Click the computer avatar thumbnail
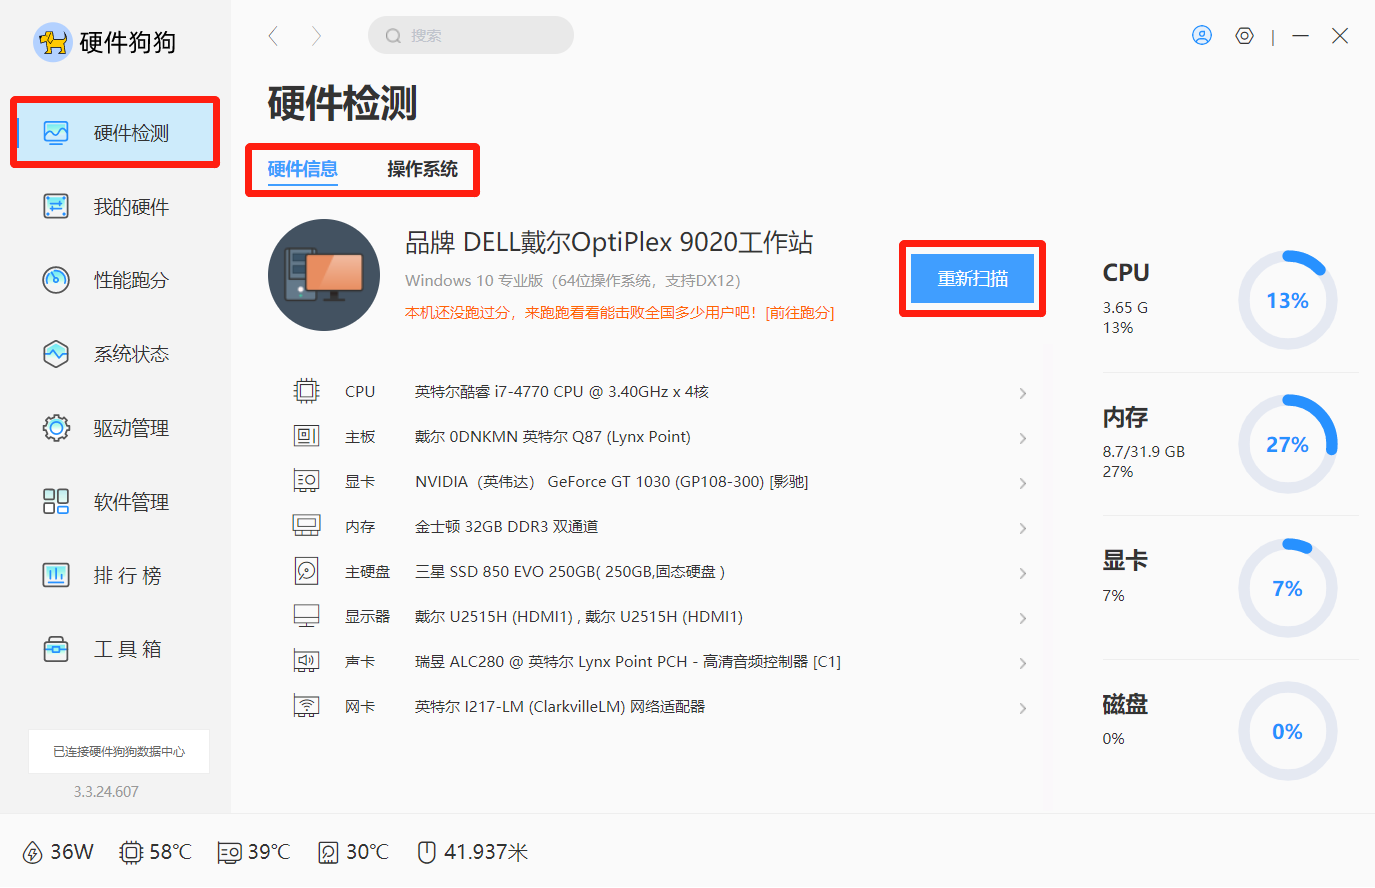Viewport: 1375px width, 888px height. 324,275
